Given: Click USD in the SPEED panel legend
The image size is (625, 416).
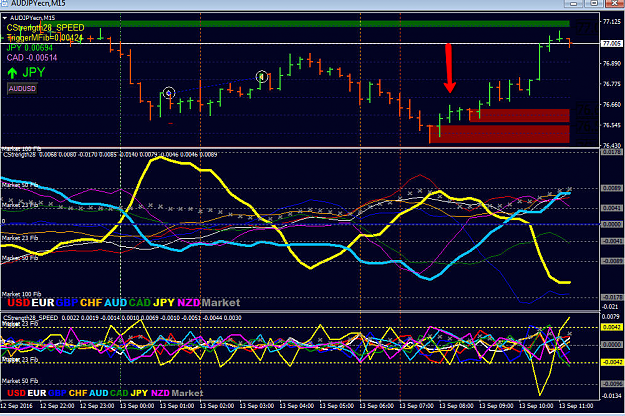Looking at the screenshot, I should pyautogui.click(x=16, y=393).
